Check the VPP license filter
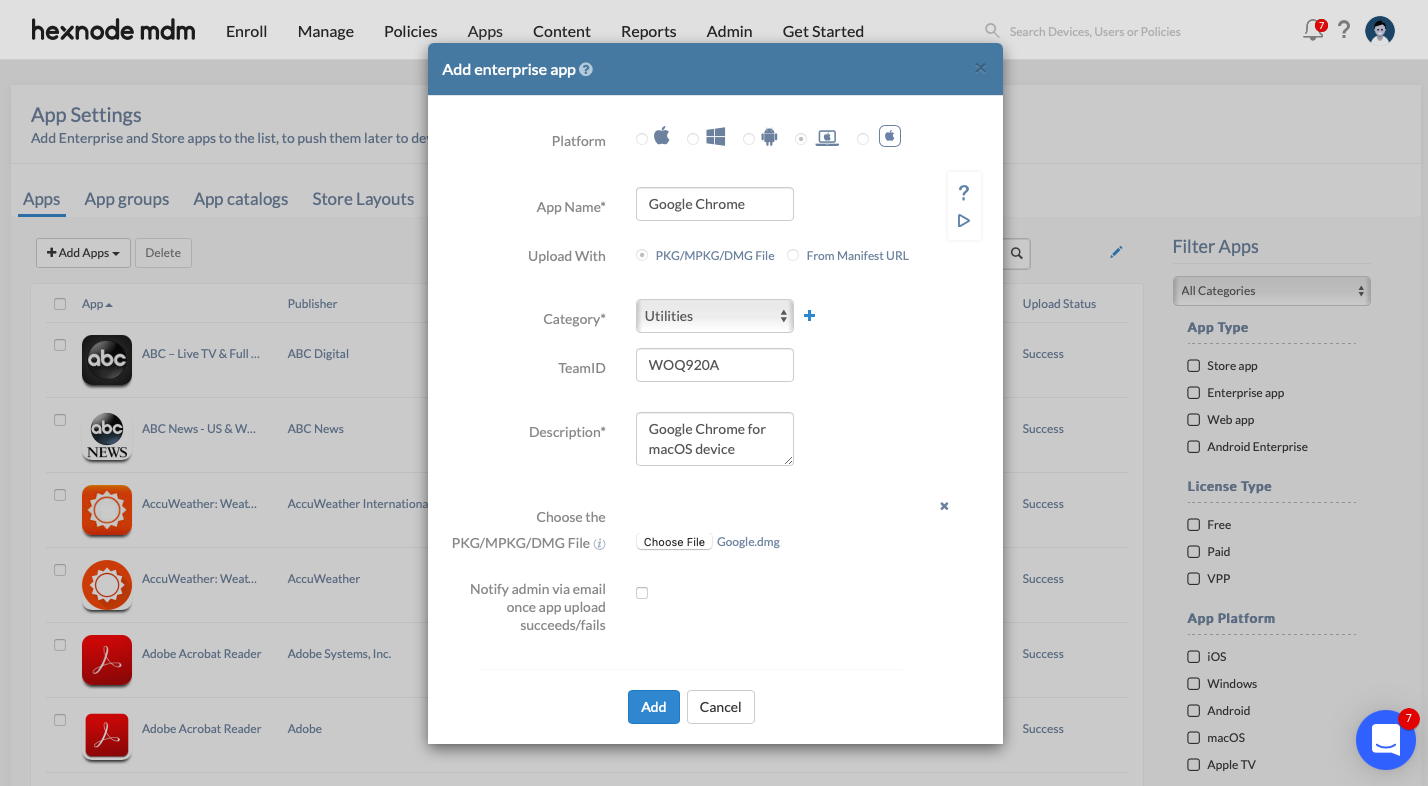 click(x=1193, y=578)
